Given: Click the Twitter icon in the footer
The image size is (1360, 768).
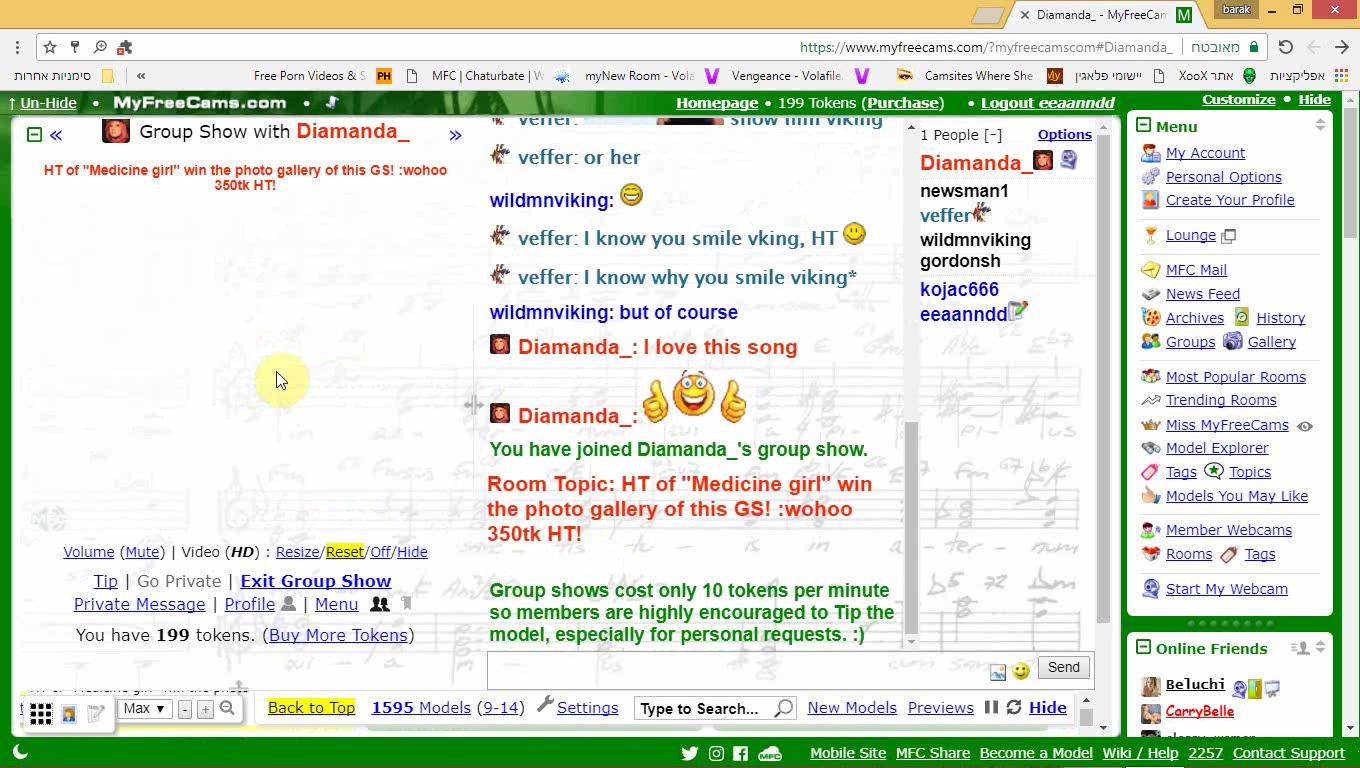Looking at the screenshot, I should tap(689, 753).
